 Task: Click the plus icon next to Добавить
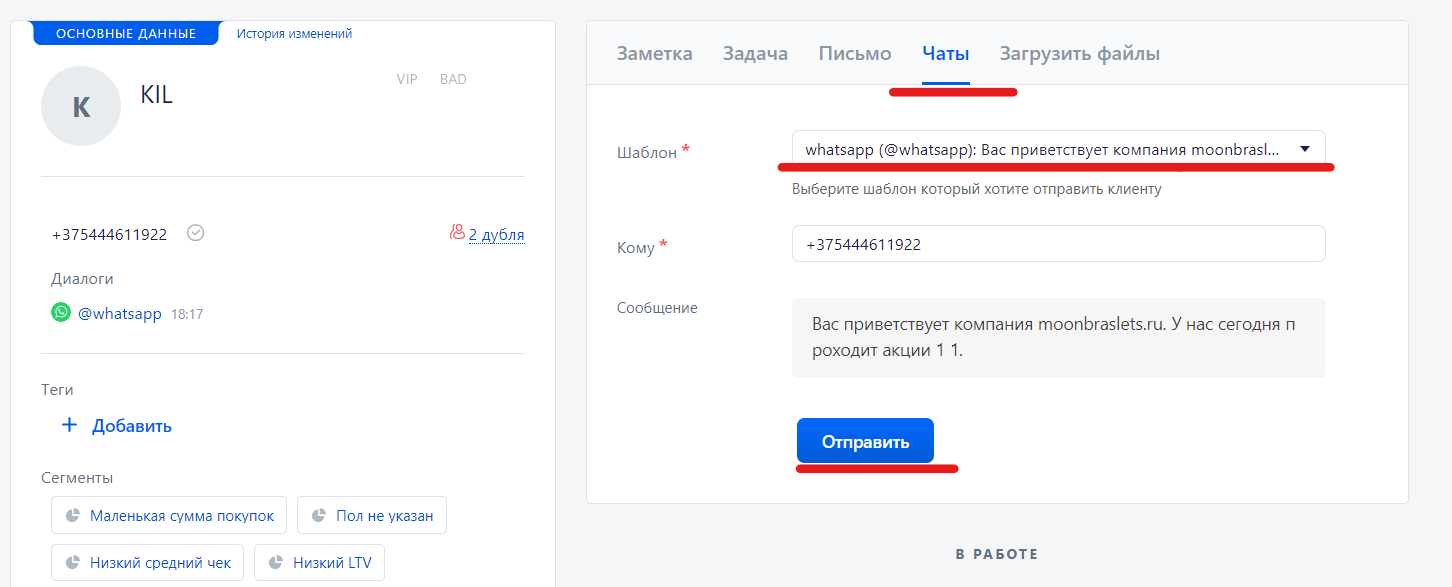point(69,425)
